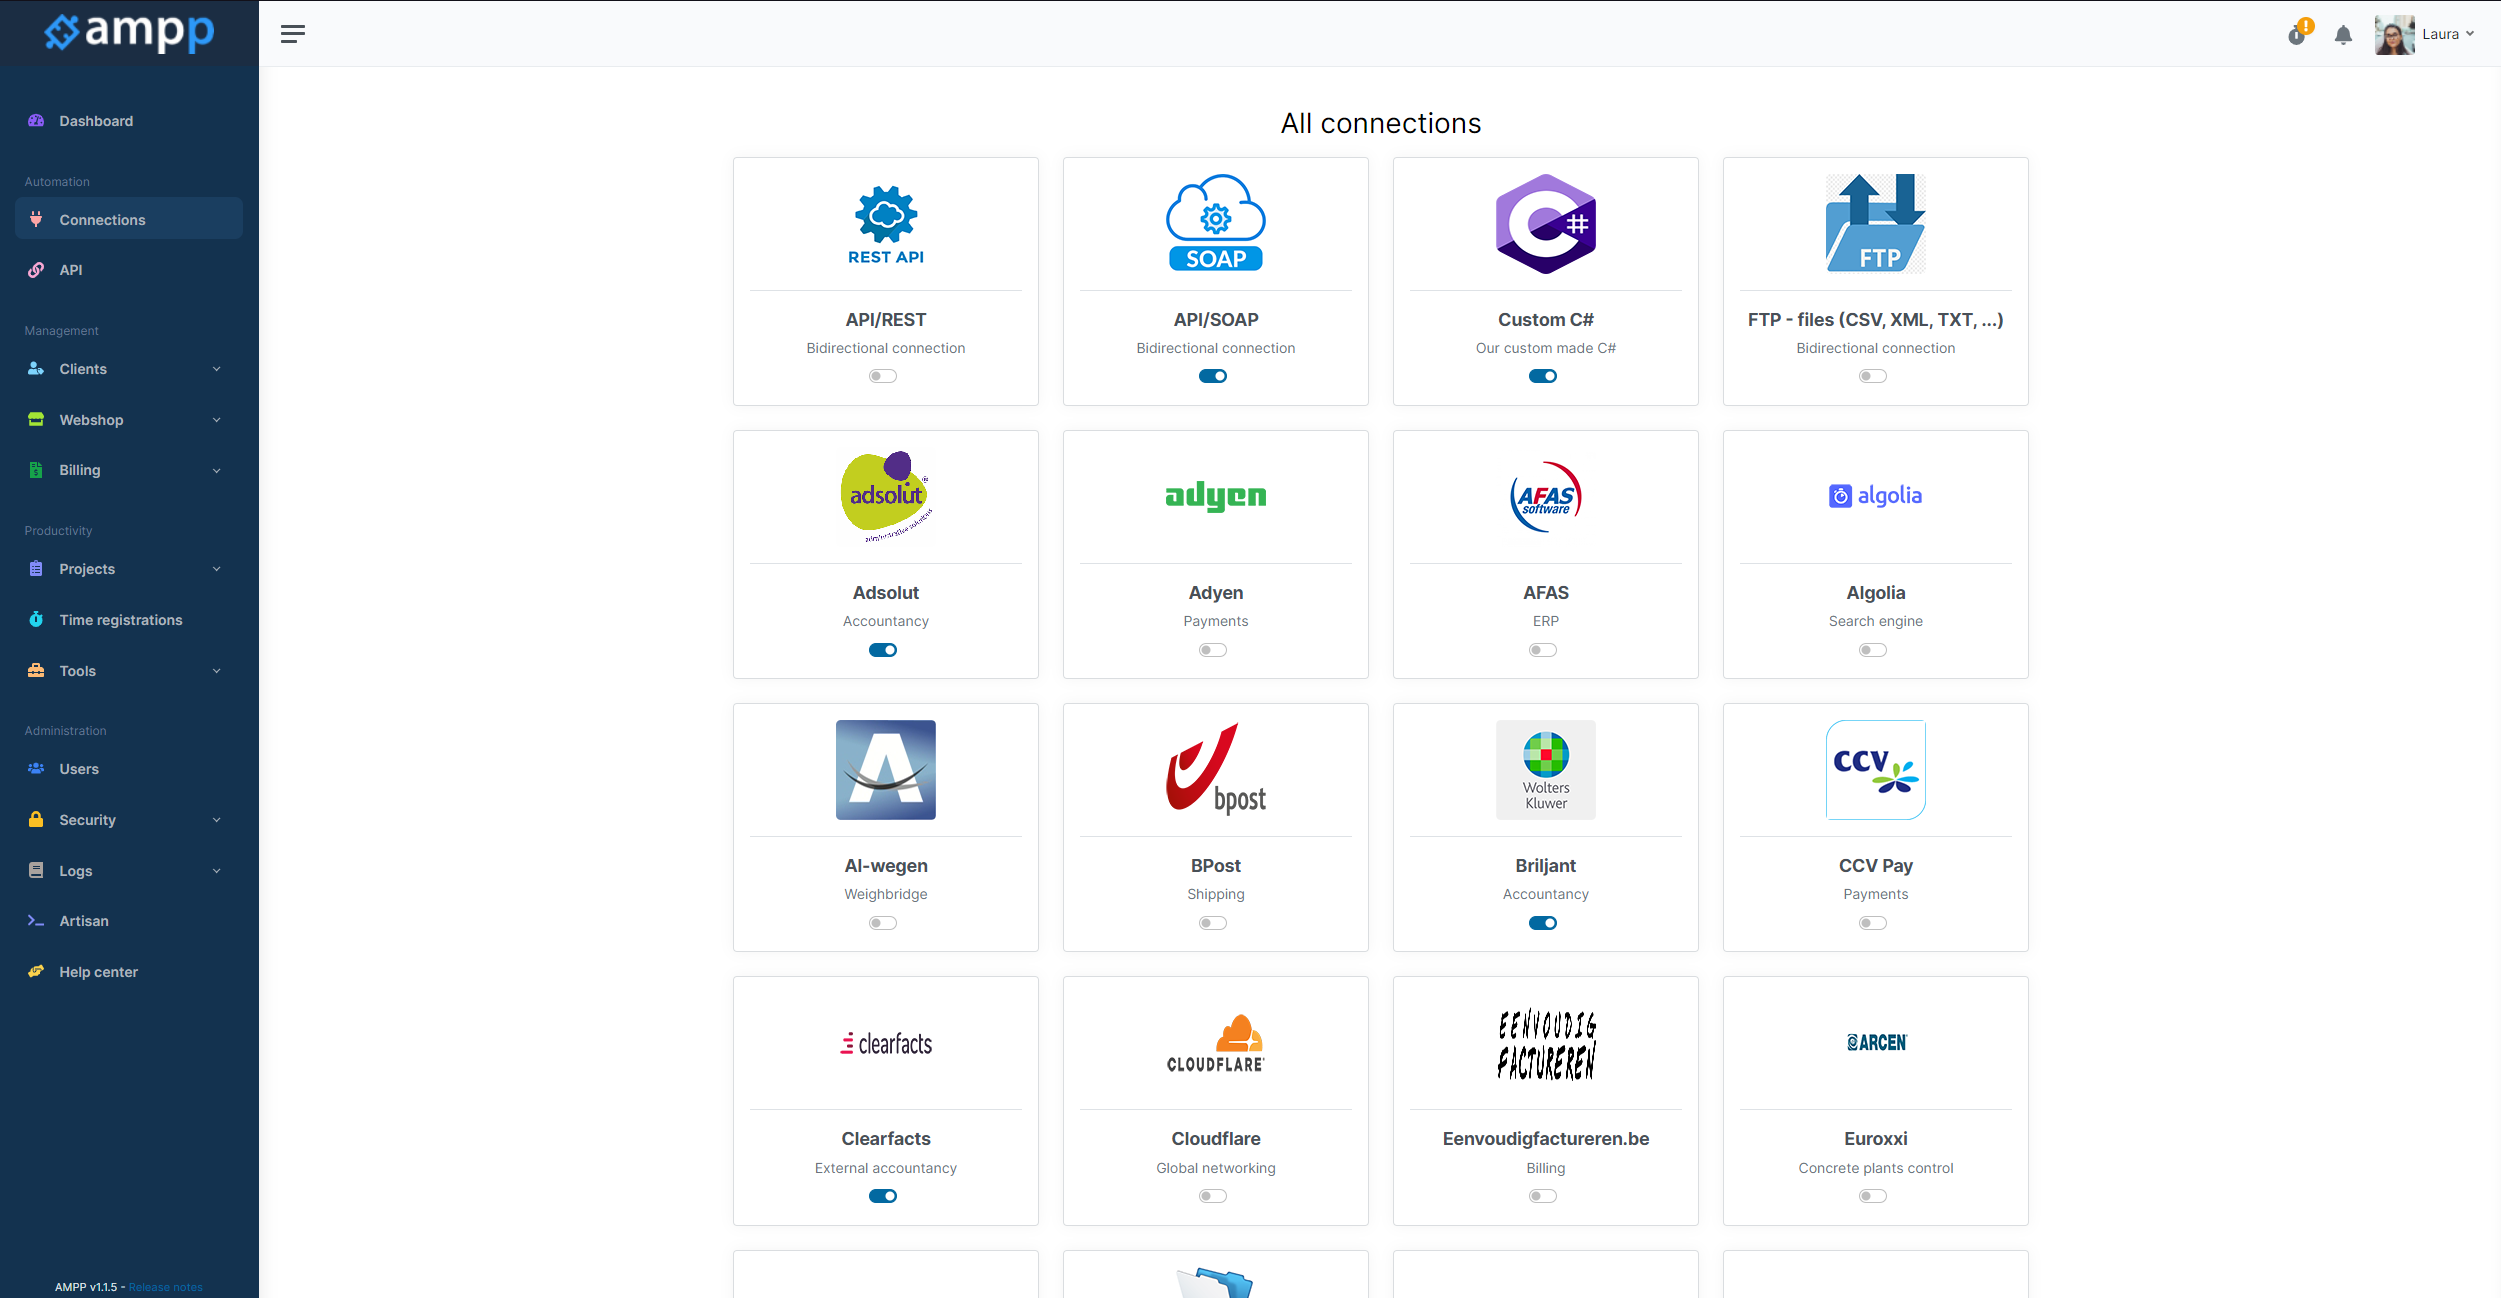Turn off the Adsolut toggle
This screenshot has height=1298, width=2501.
click(x=883, y=650)
